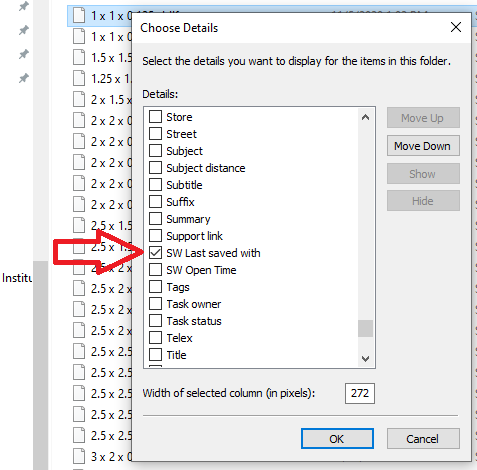
Task: Click the details list scroll up arrow
Action: (x=365, y=117)
